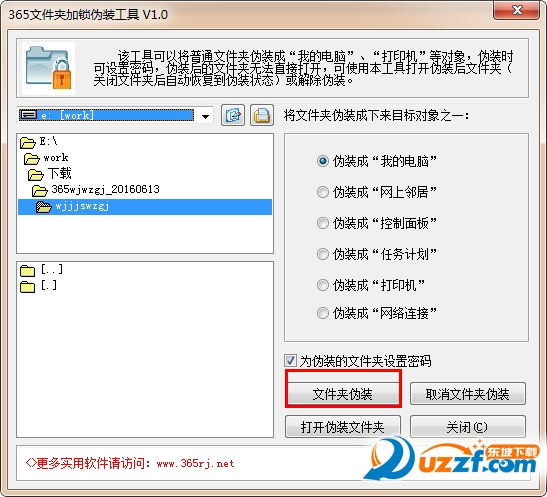Screen dimensions: 547x497
Task: Click the E:\ root folder icon
Action: 28,142
